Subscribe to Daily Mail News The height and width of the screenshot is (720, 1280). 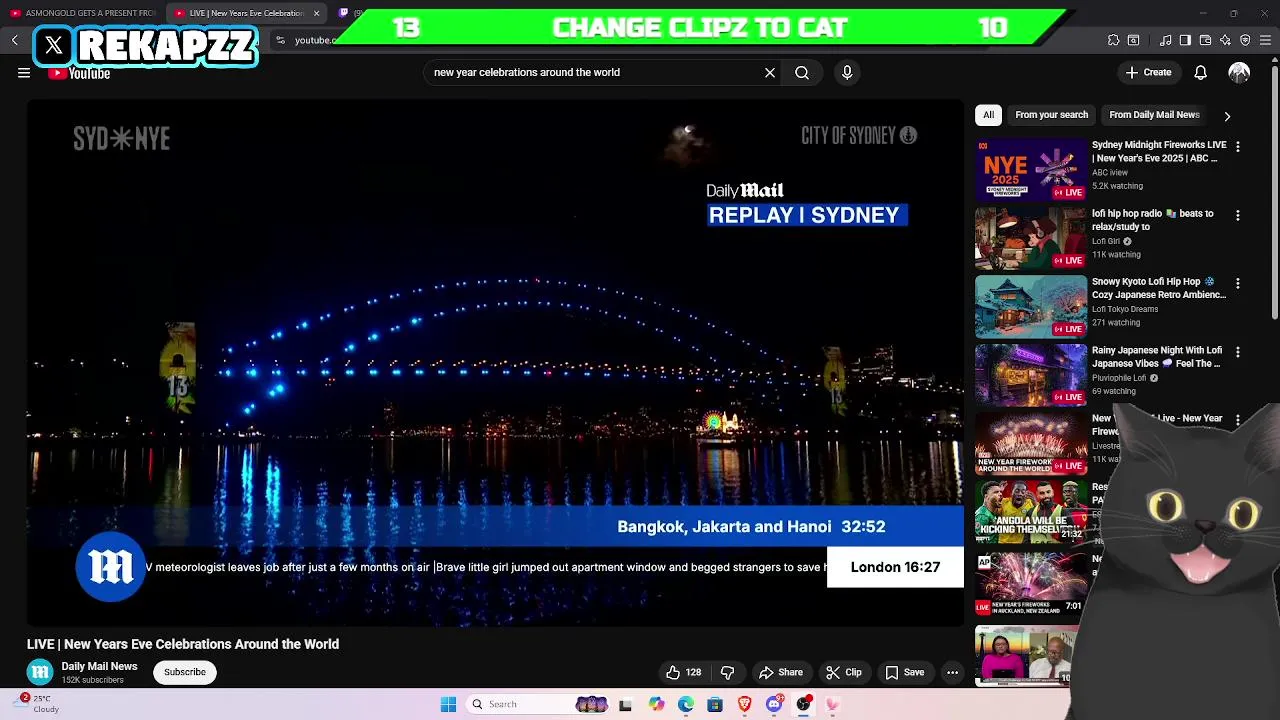[x=185, y=672]
